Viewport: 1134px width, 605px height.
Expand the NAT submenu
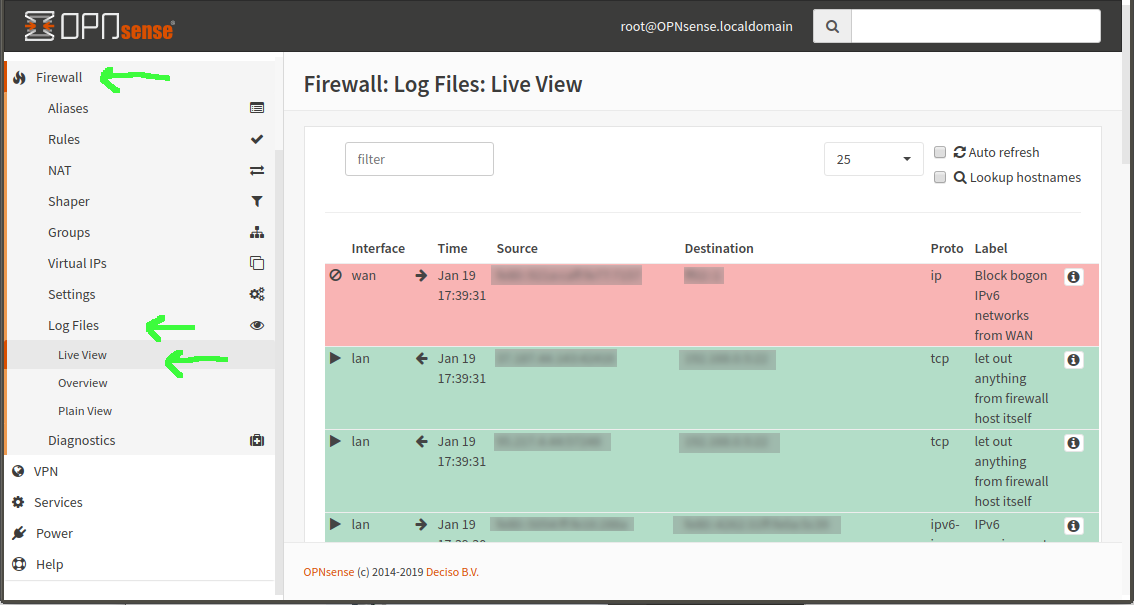pos(59,171)
